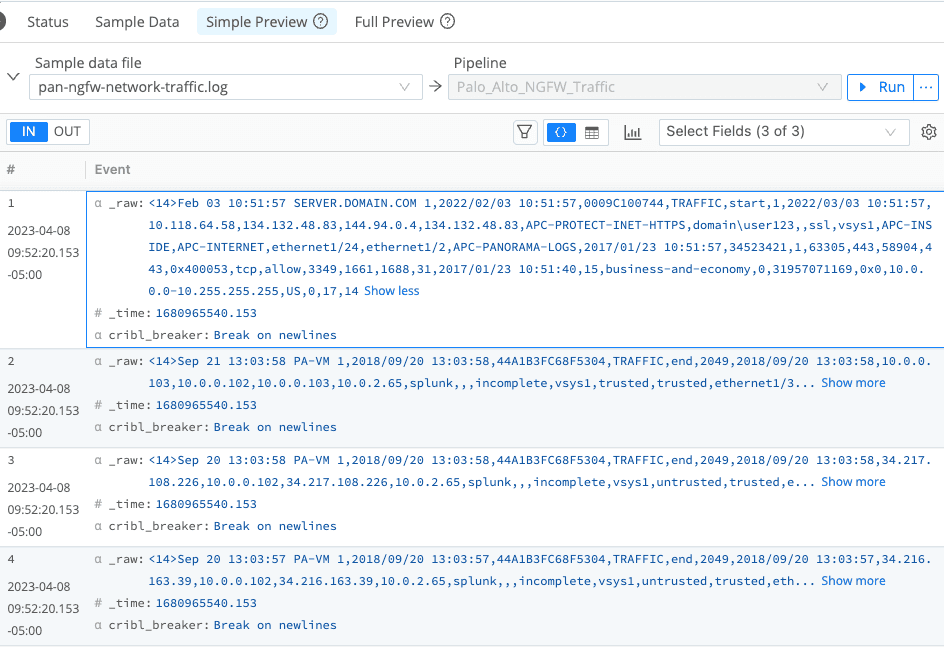Click Show less in event 1
944x647 pixels.
click(x=393, y=289)
